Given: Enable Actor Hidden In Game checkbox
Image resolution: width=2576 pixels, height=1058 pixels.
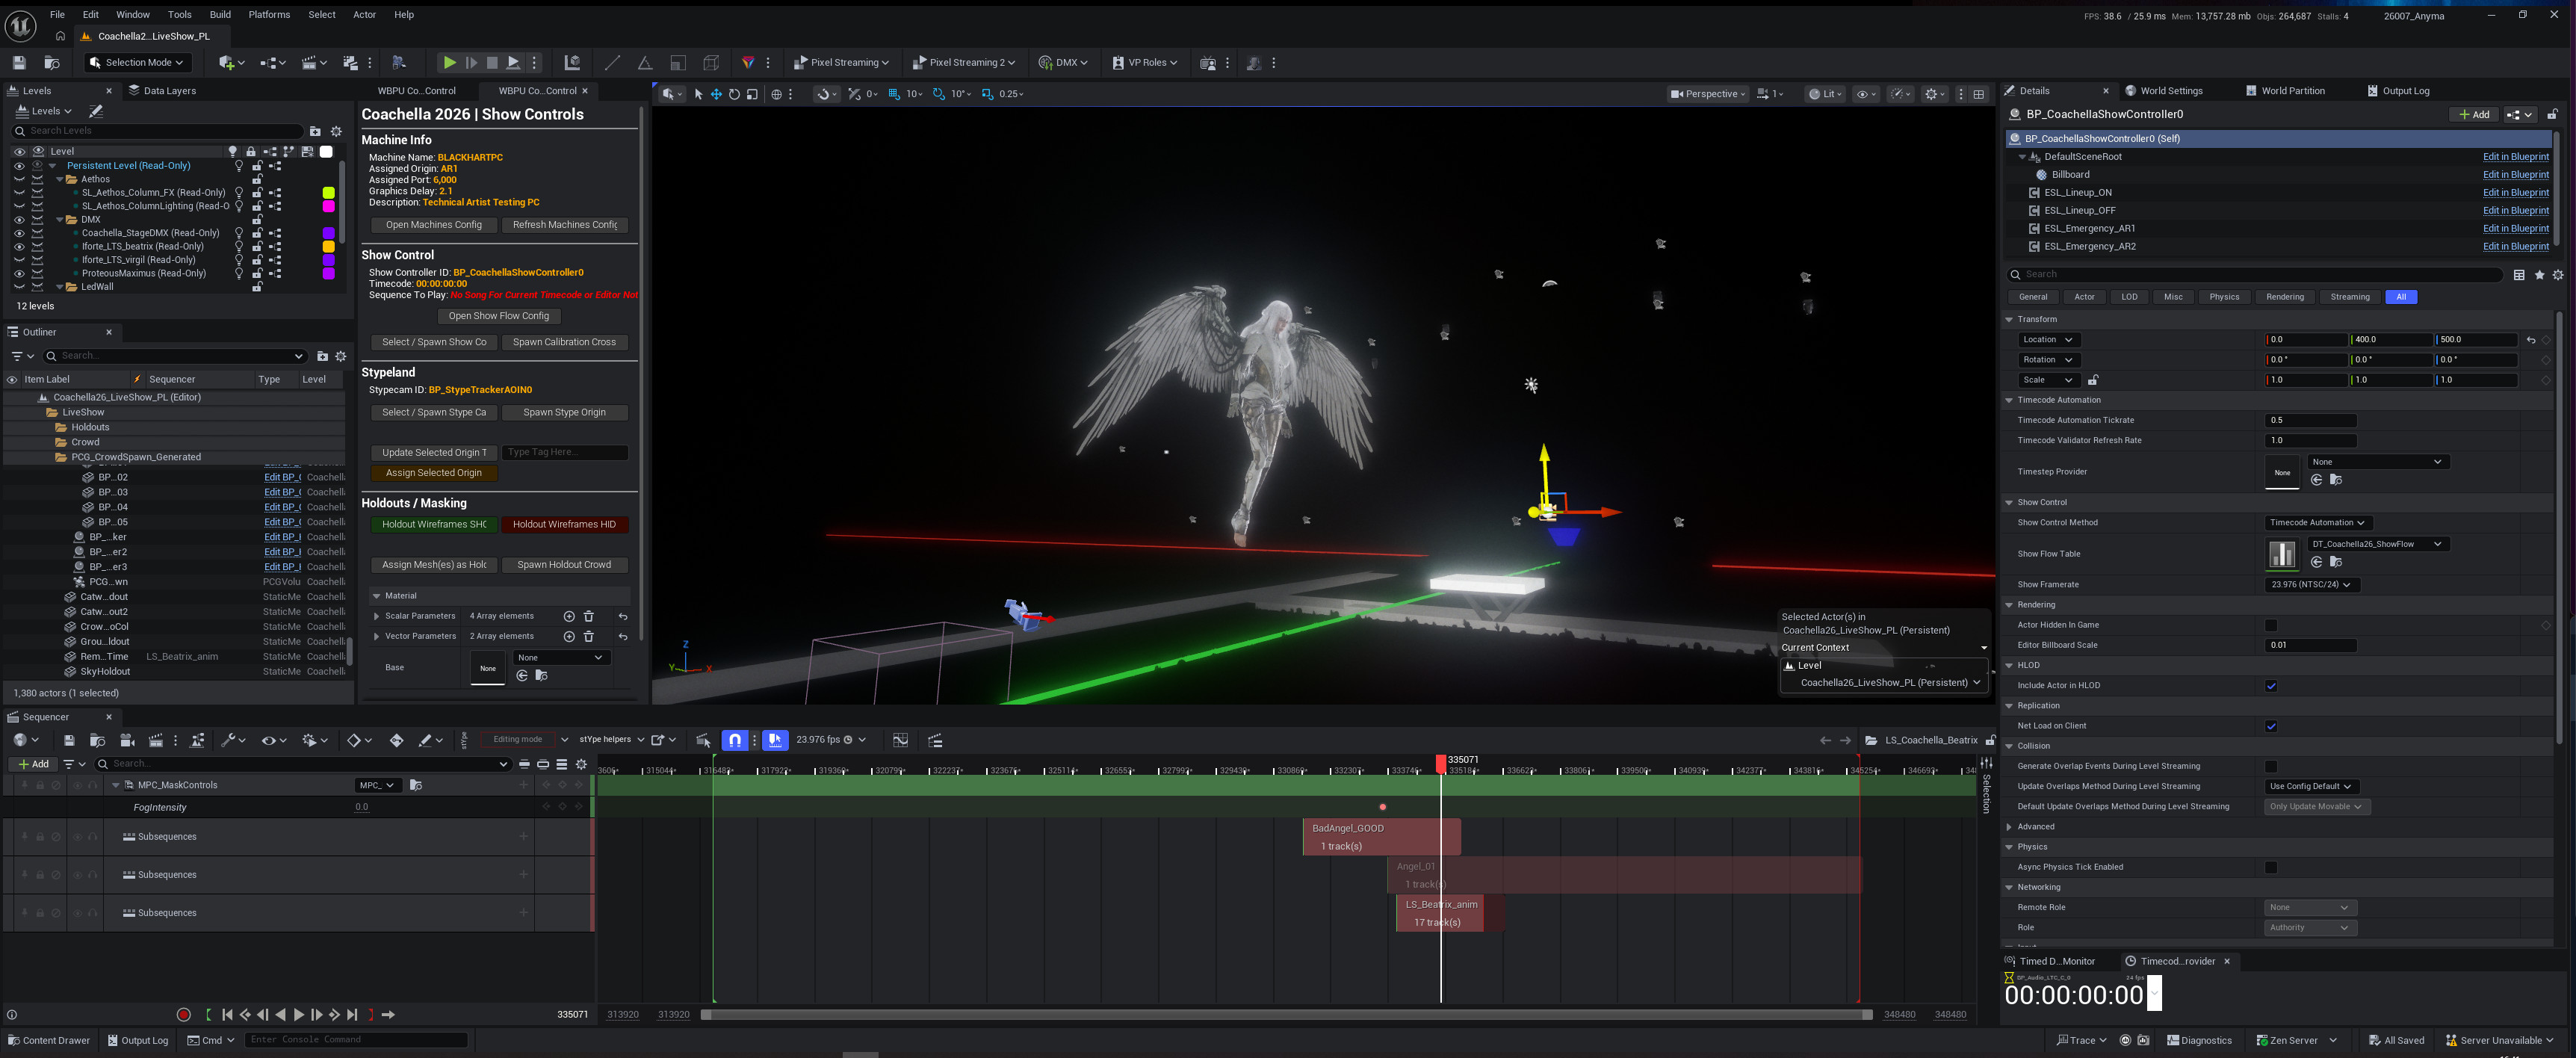Looking at the screenshot, I should tap(2270, 625).
